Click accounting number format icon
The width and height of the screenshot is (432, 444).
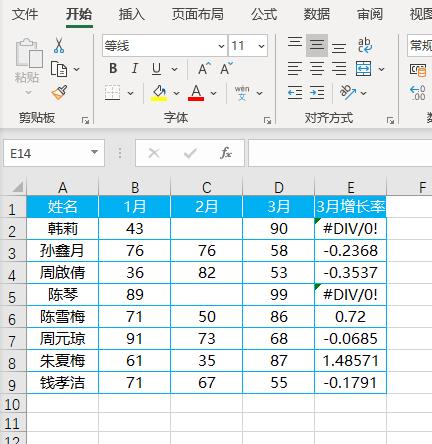pos(418,70)
